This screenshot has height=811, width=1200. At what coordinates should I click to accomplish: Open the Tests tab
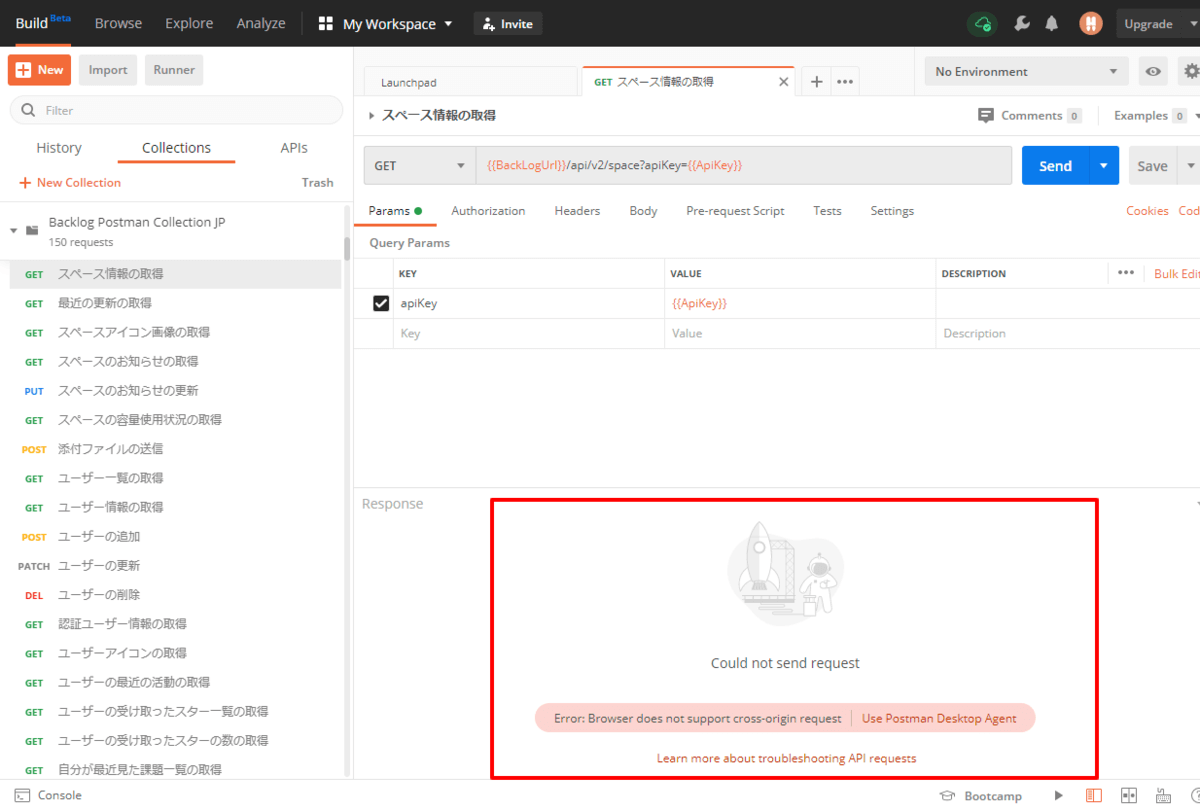coord(827,211)
